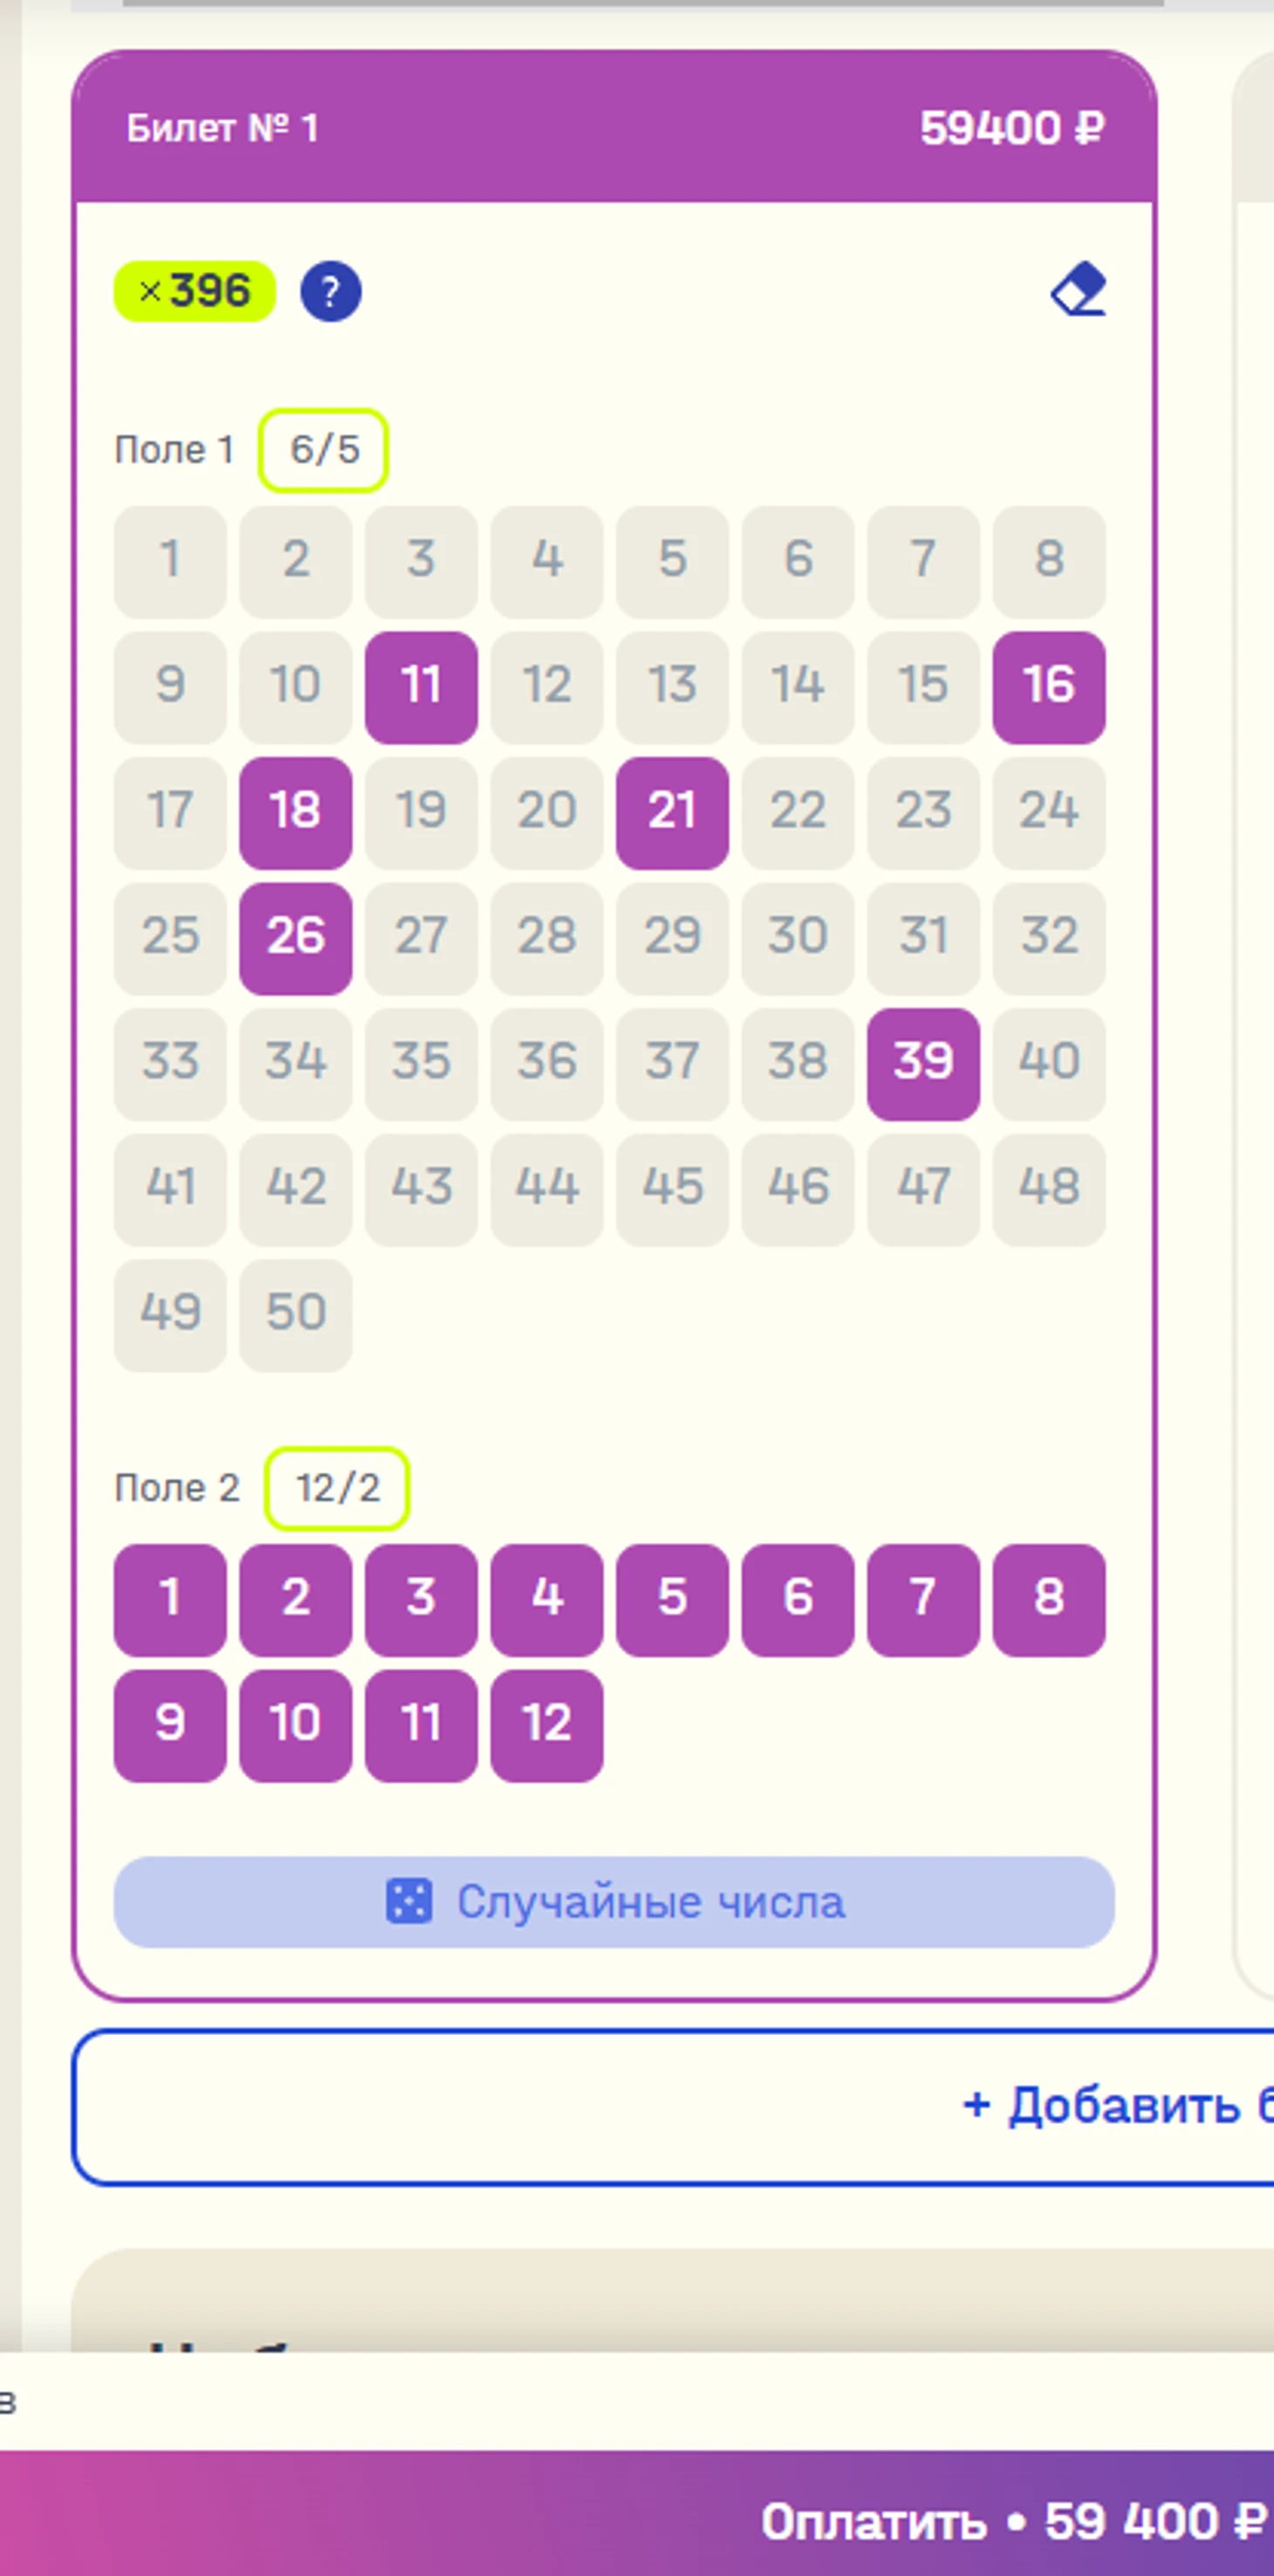
Task: Click the eraser icon to clear ticket
Action: (x=1078, y=291)
